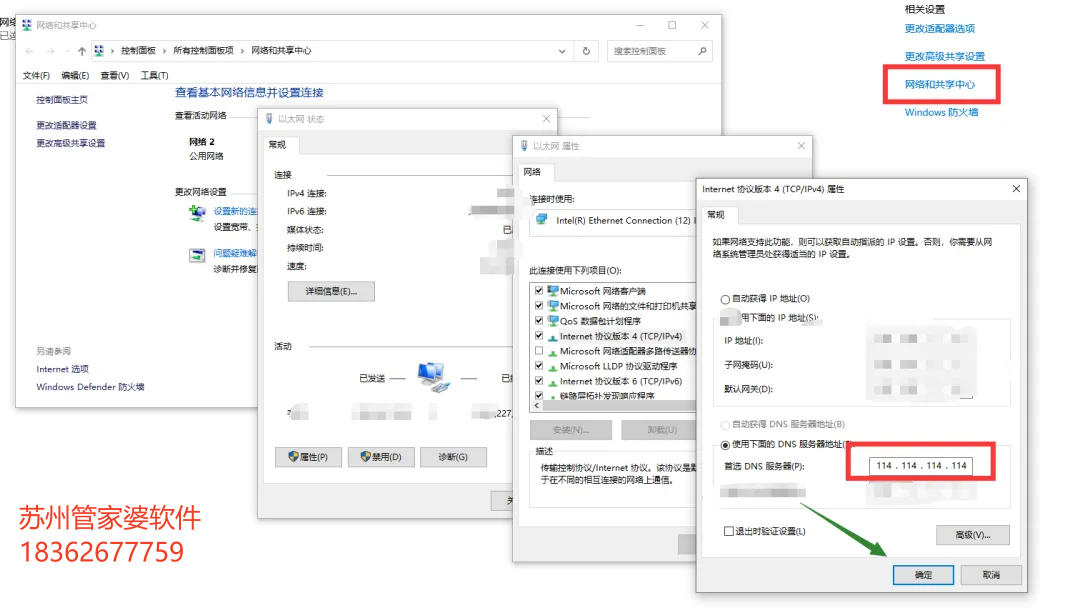Expand the 控制面板 breadcrumb chevron
The image size is (1080, 608).
[x=166, y=51]
